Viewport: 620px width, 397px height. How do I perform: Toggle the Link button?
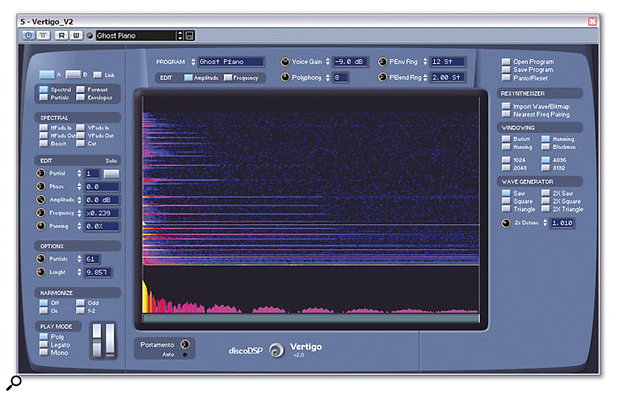(97, 75)
